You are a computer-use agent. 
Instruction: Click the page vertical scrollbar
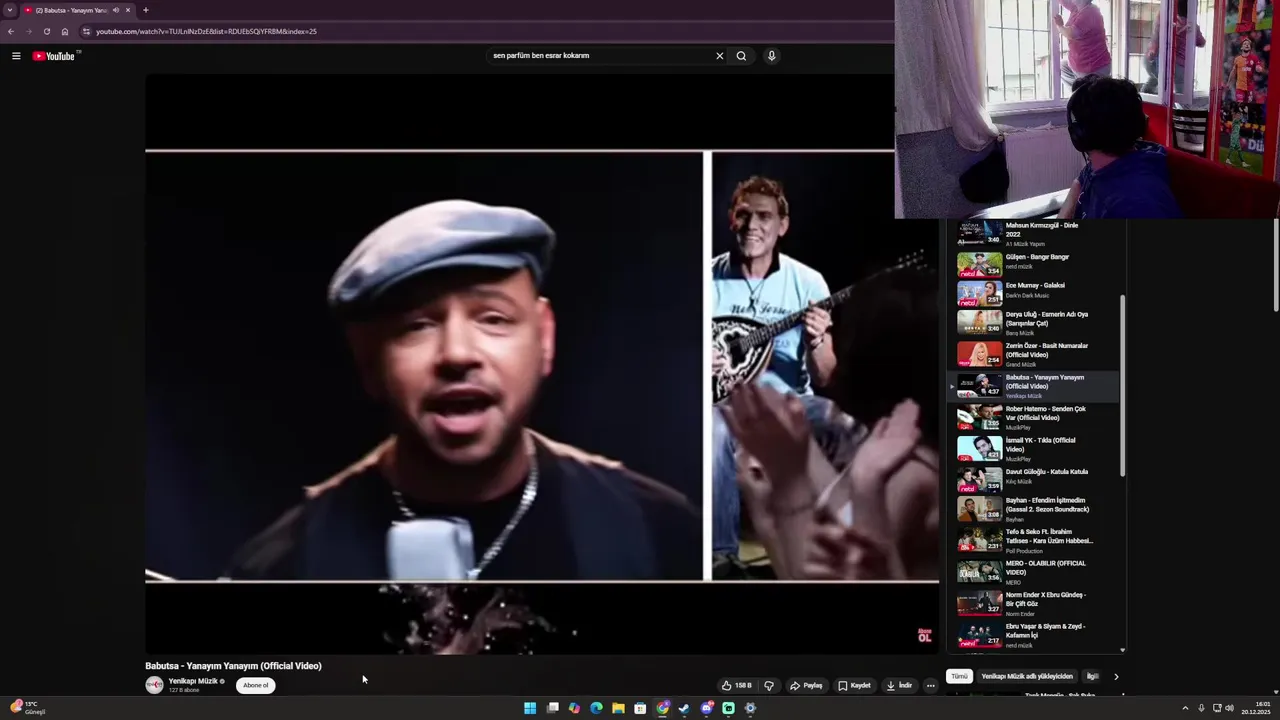pos(1275,263)
